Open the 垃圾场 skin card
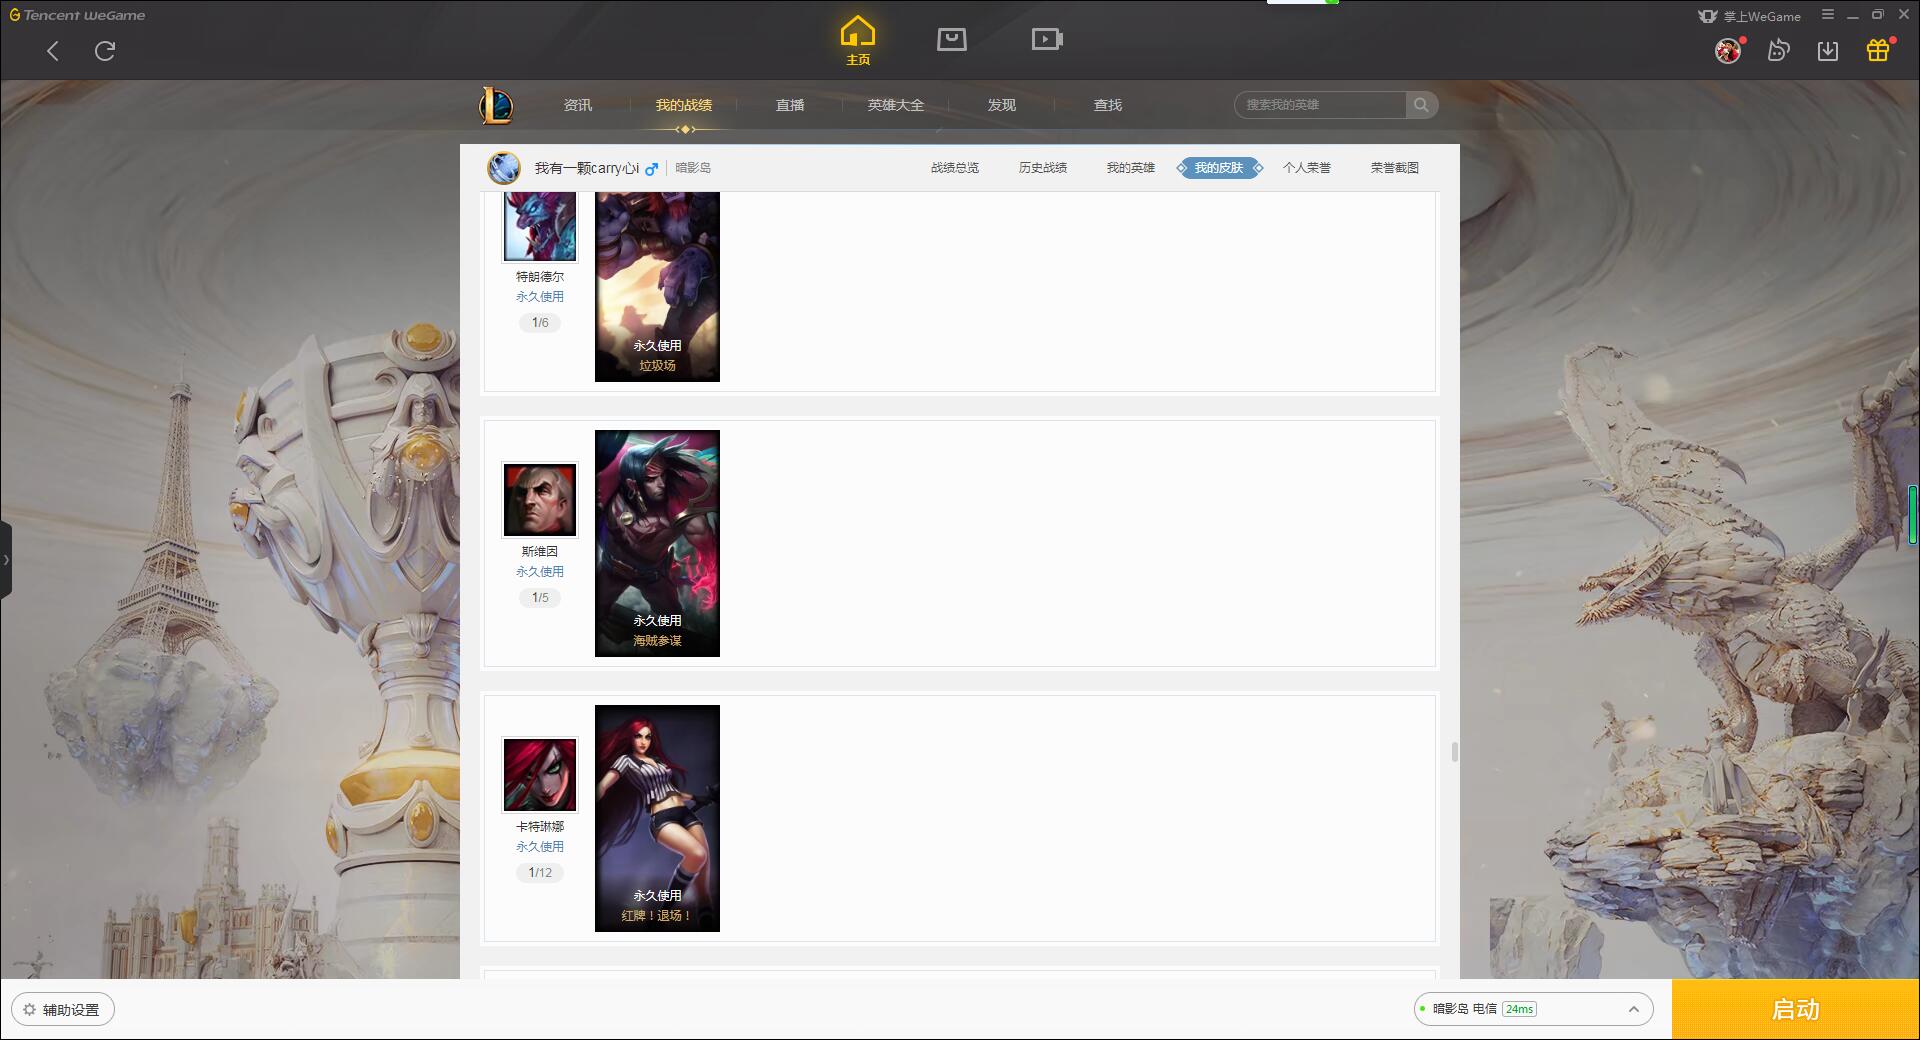The width and height of the screenshot is (1920, 1040). tap(657, 287)
